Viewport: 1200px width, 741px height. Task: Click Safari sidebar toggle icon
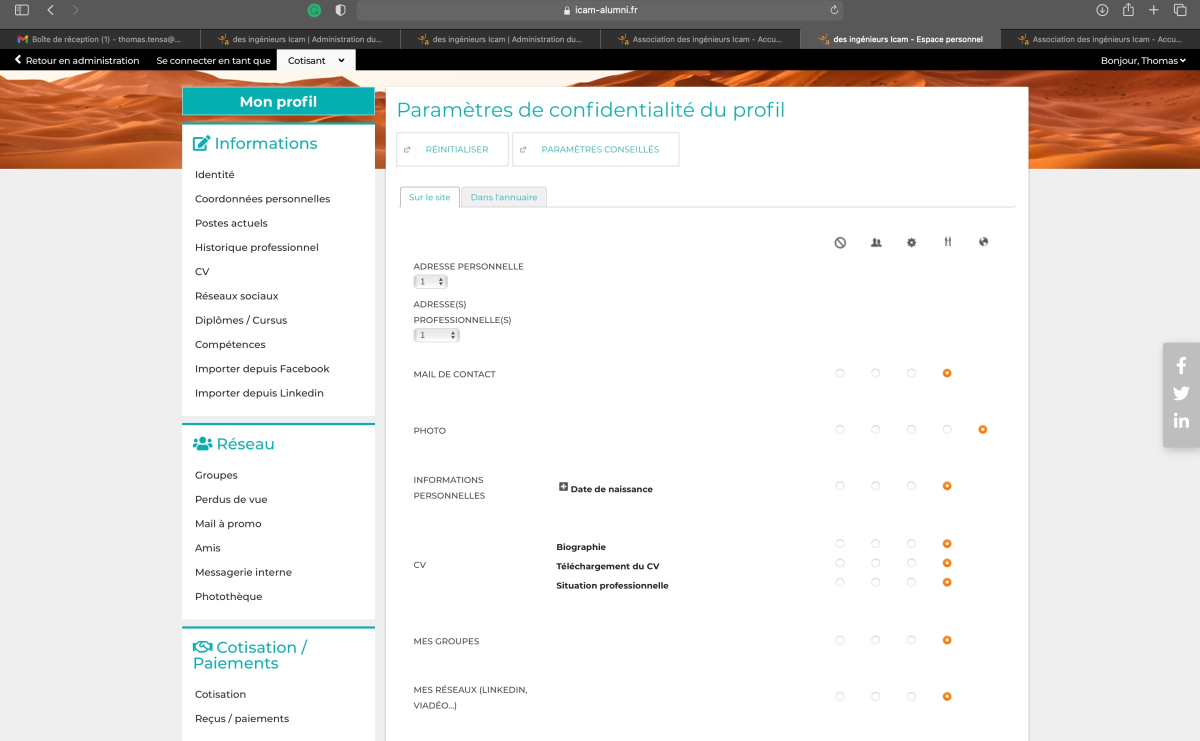click(22, 10)
